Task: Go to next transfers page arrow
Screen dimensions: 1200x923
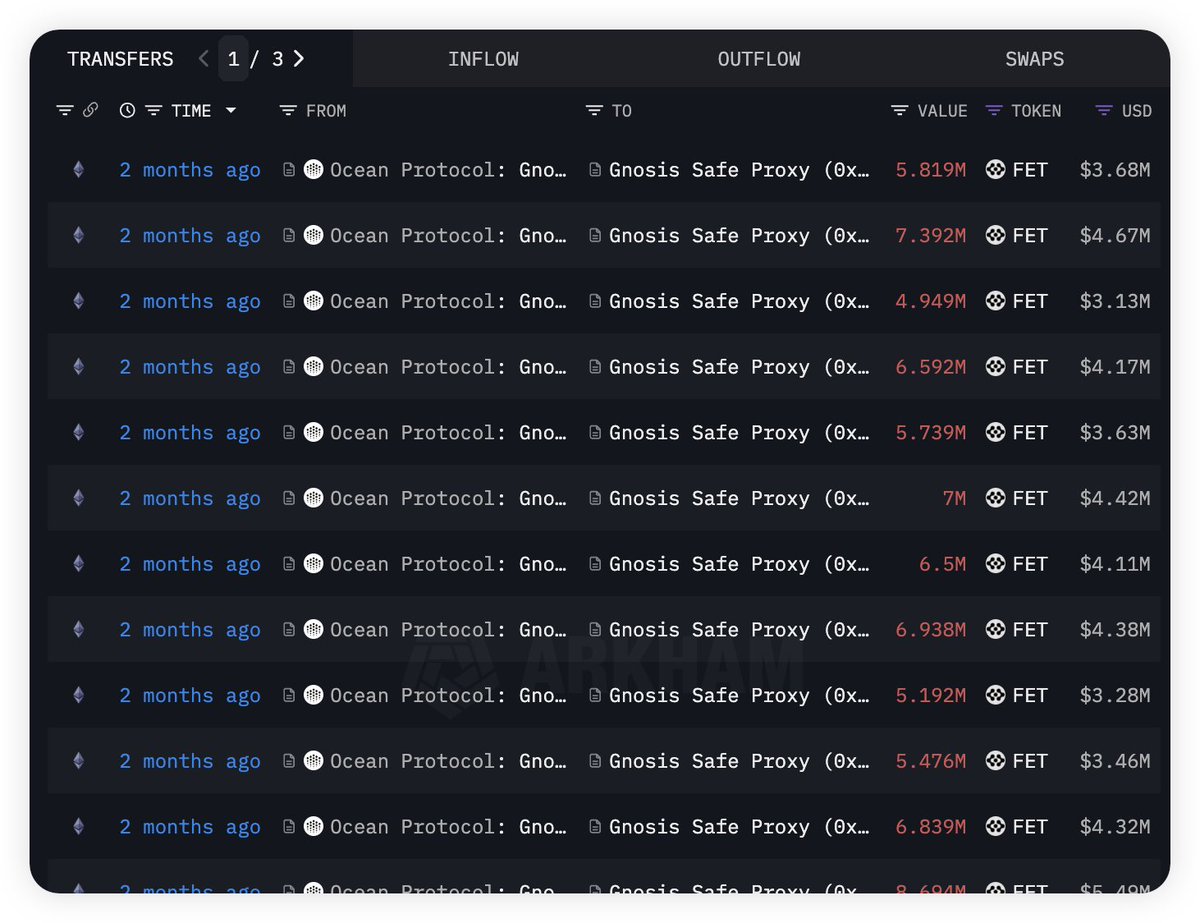Action: 298,59
